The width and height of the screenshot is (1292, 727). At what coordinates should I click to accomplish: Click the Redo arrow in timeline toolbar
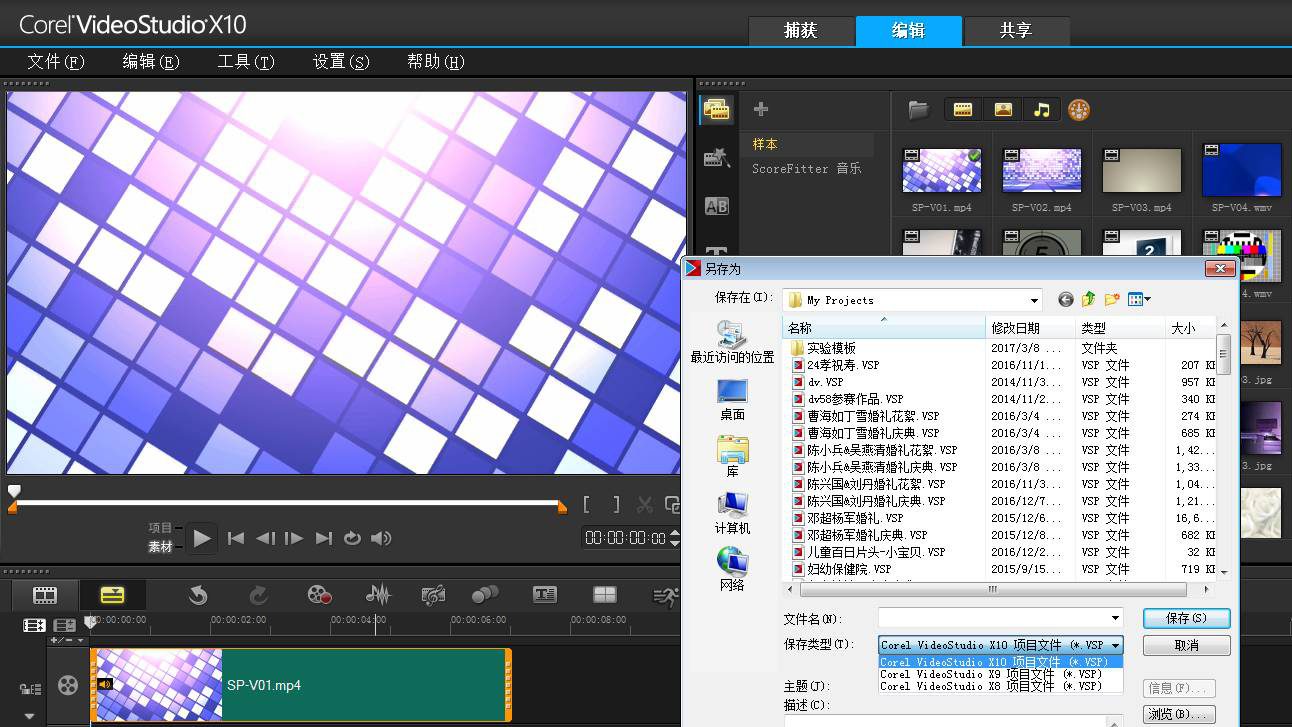[258, 595]
